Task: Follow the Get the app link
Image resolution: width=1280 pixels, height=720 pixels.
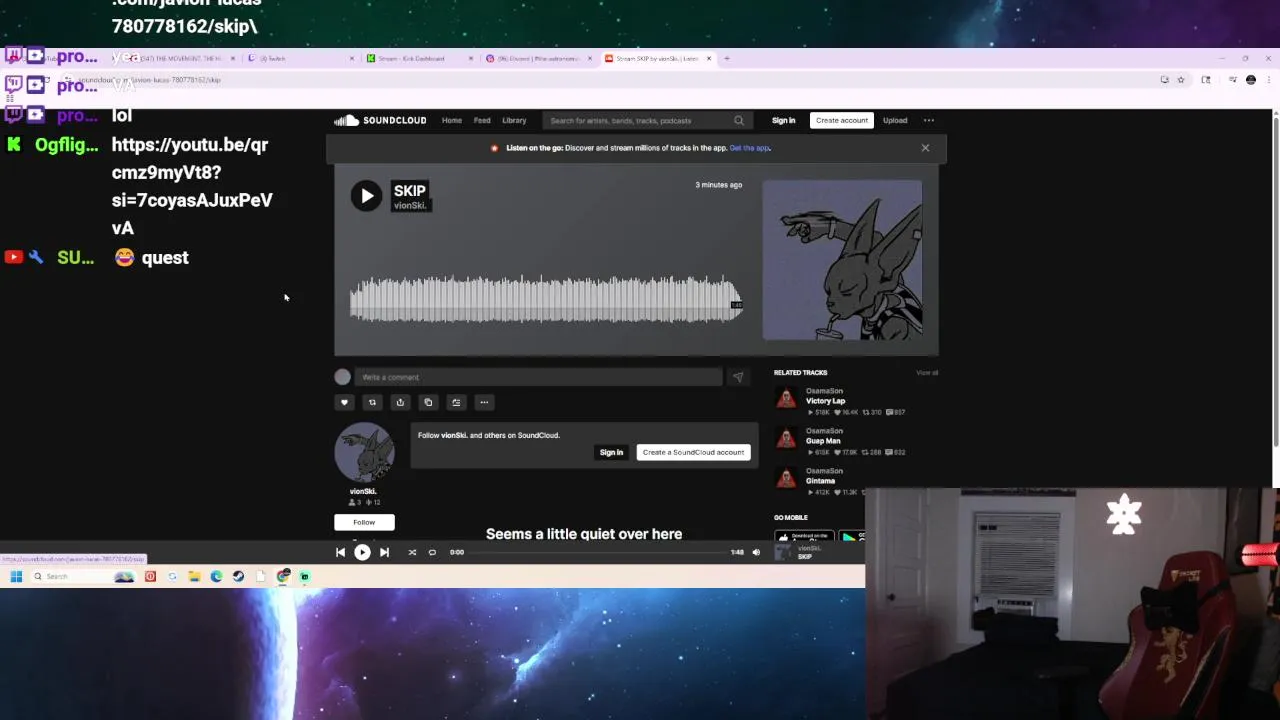Action: click(750, 148)
